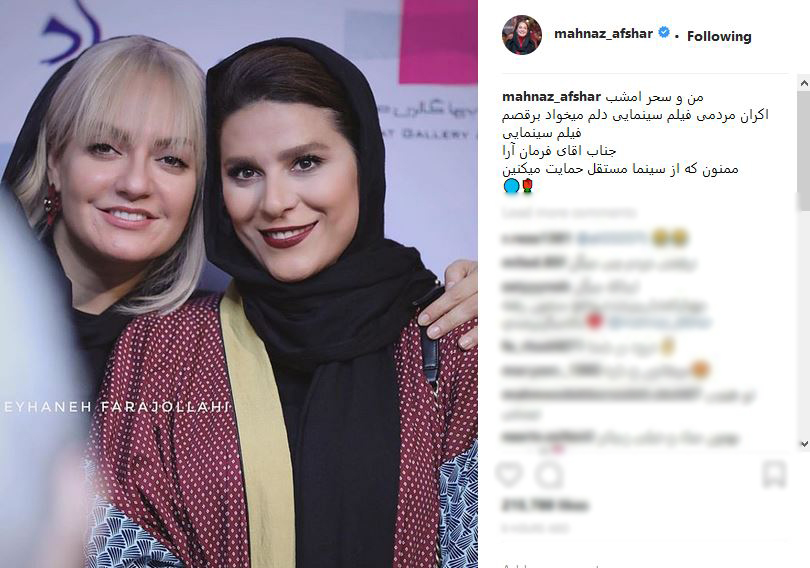Open the mahnaz_afshar profile avatar
The width and height of the screenshot is (810, 568).
click(x=522, y=35)
